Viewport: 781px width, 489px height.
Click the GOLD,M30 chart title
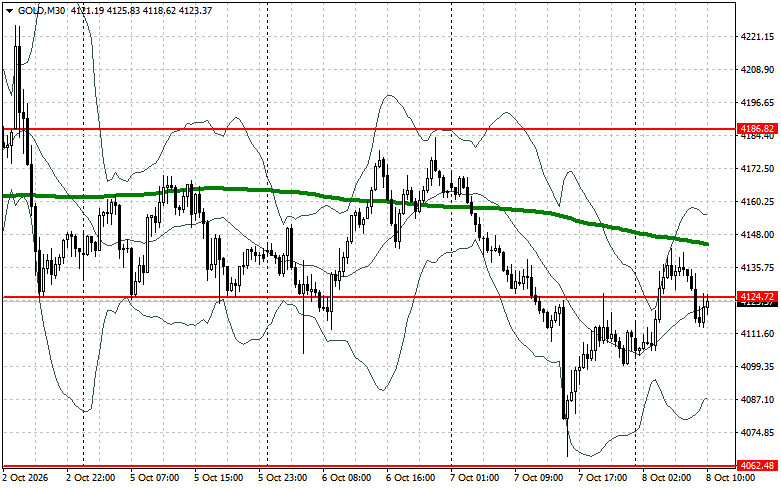[x=41, y=10]
